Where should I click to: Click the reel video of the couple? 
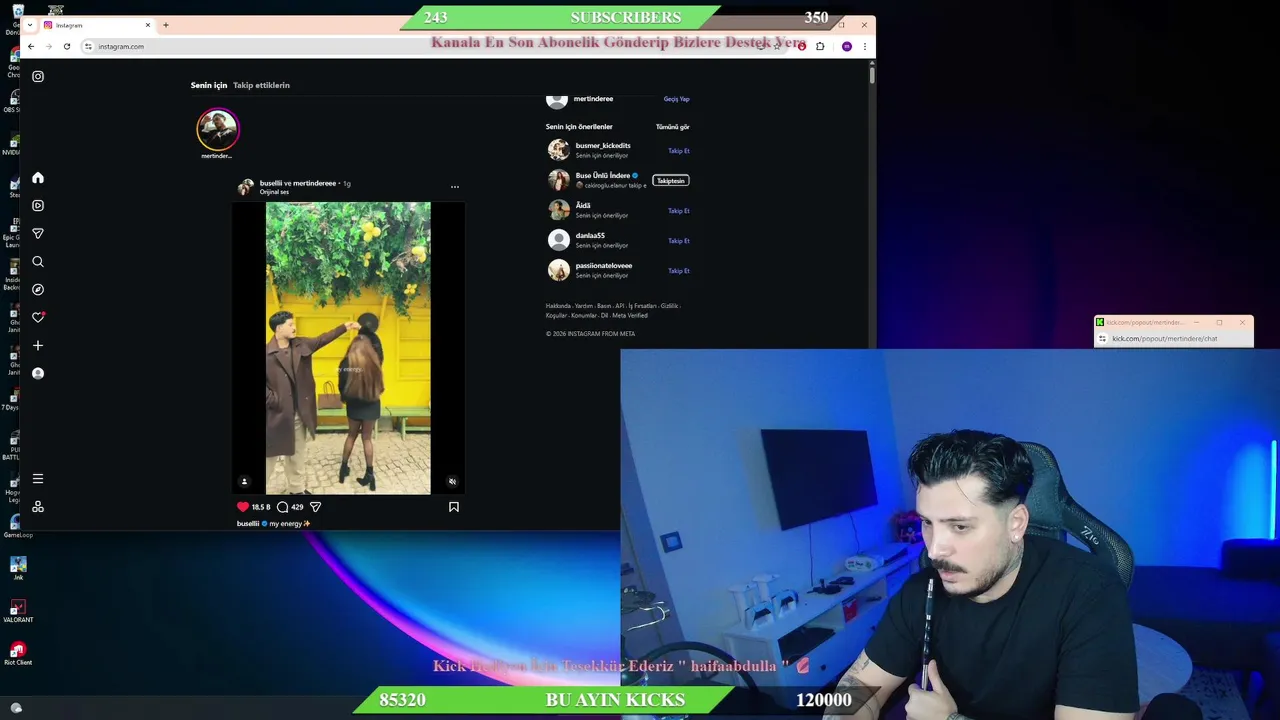pos(348,348)
